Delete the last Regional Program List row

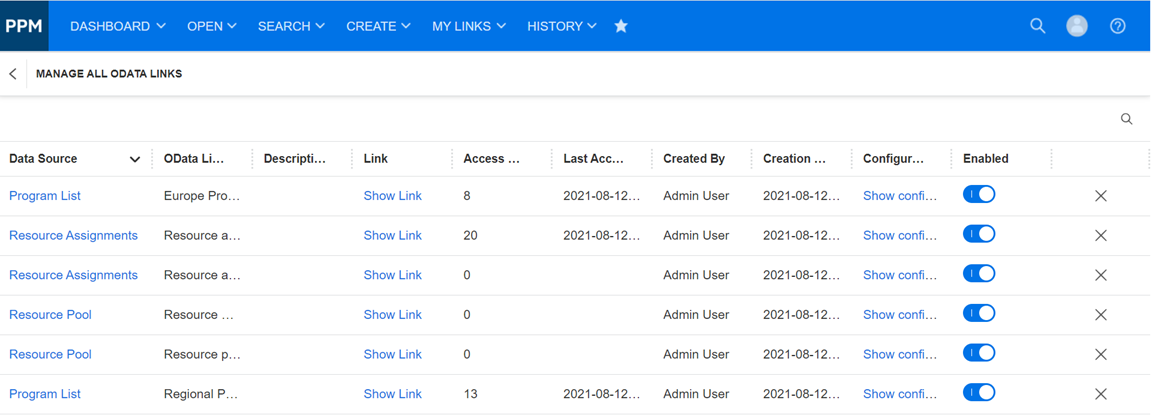click(x=1101, y=394)
